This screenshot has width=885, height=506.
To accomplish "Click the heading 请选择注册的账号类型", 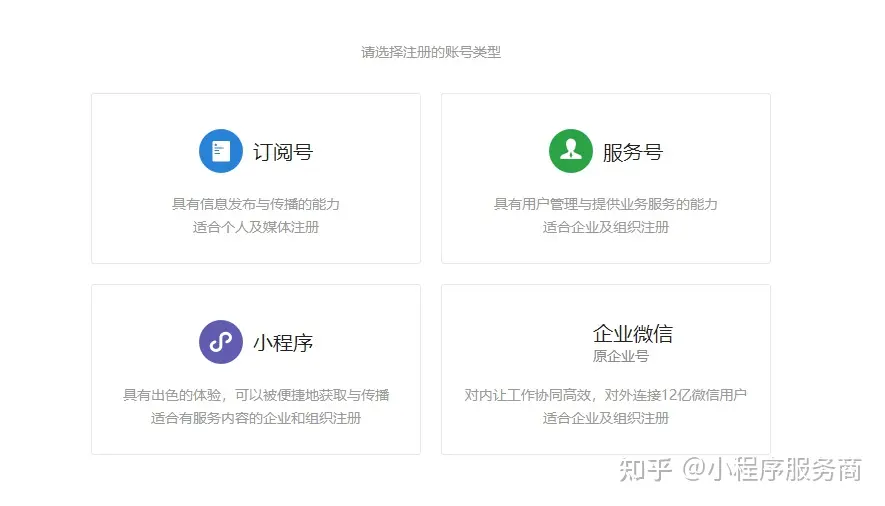I will point(431,52).
